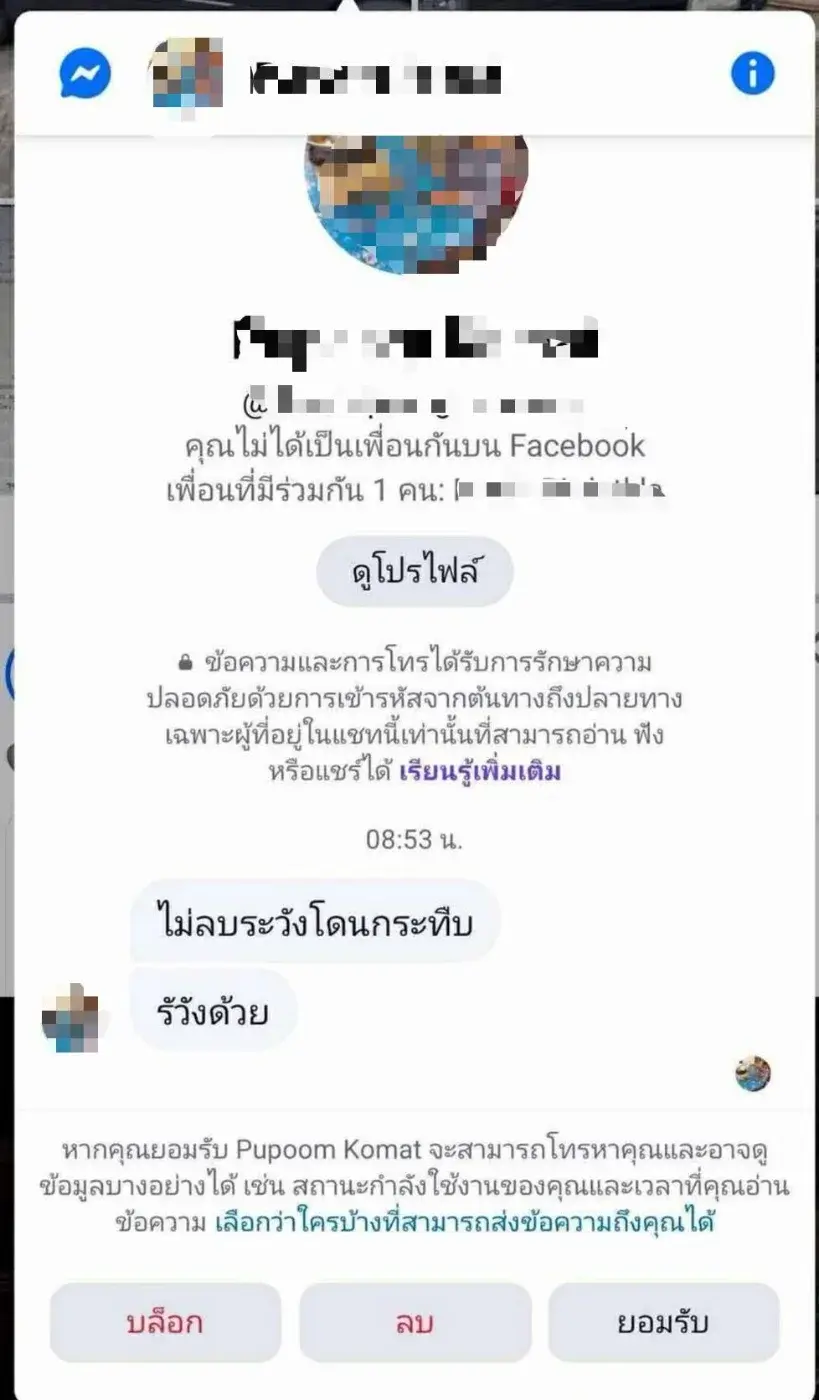Tap the small read-receipt avatar at right

click(753, 1074)
